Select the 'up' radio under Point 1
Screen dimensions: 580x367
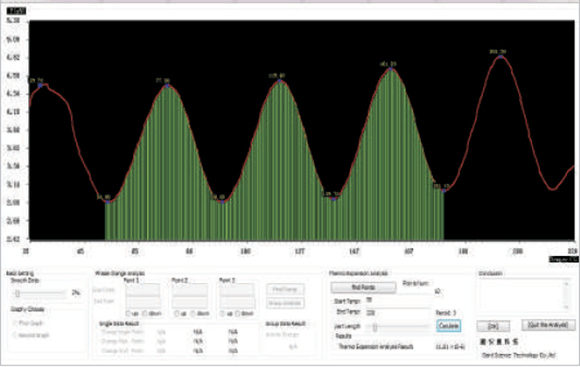pyautogui.click(x=129, y=314)
